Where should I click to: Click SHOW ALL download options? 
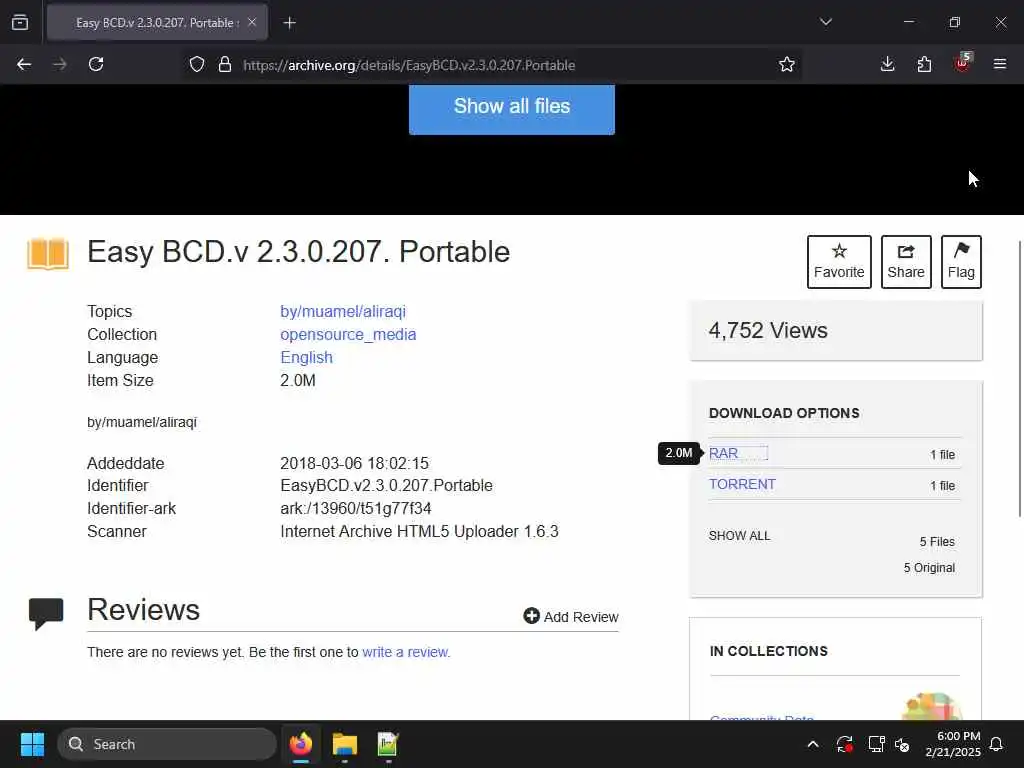tap(739, 536)
